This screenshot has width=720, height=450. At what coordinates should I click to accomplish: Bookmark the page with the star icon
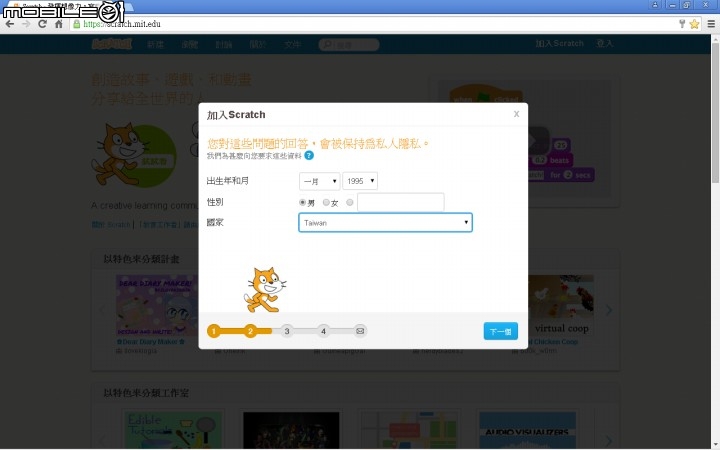(x=694, y=24)
